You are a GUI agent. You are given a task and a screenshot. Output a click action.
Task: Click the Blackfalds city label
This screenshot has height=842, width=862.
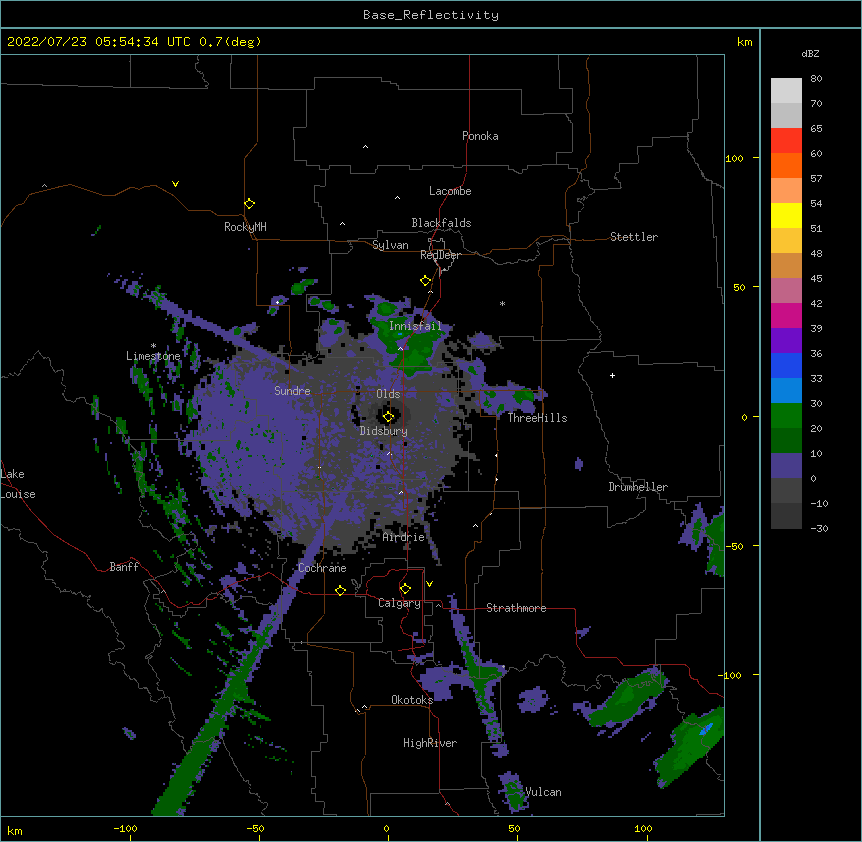click(441, 223)
